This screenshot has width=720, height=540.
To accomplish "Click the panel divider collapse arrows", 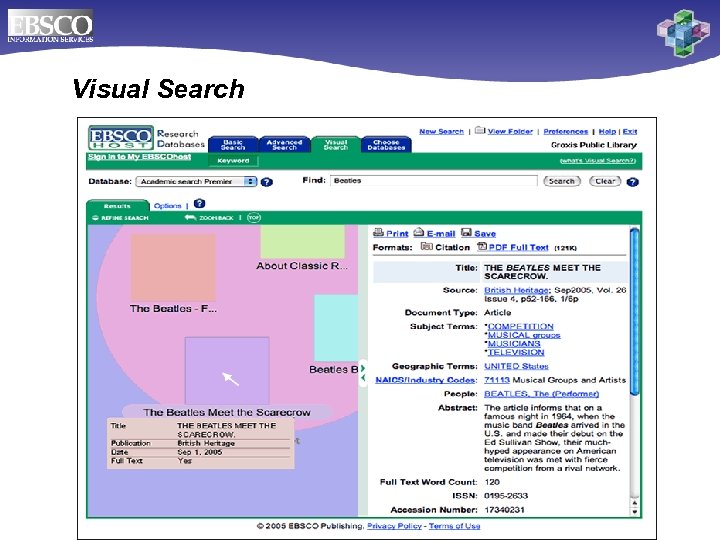I will tap(363, 373).
